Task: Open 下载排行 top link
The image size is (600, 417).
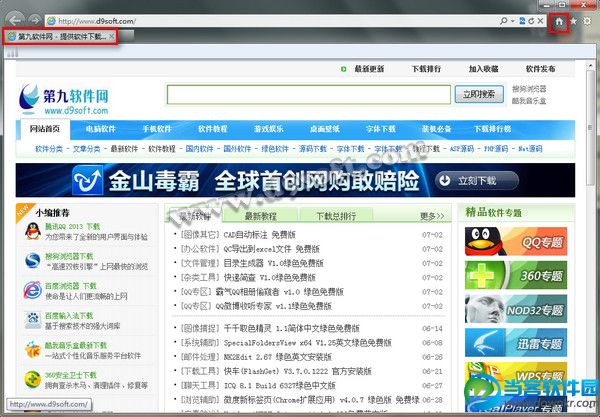Action: coord(426,69)
